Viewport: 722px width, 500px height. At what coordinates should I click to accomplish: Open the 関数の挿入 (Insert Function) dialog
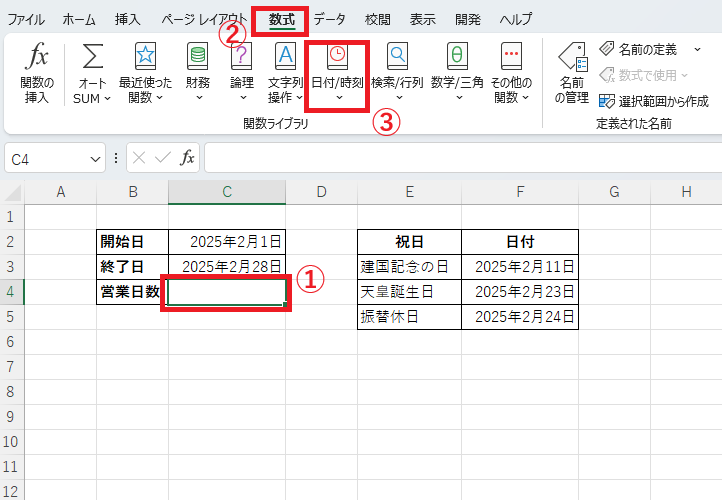pos(37,73)
